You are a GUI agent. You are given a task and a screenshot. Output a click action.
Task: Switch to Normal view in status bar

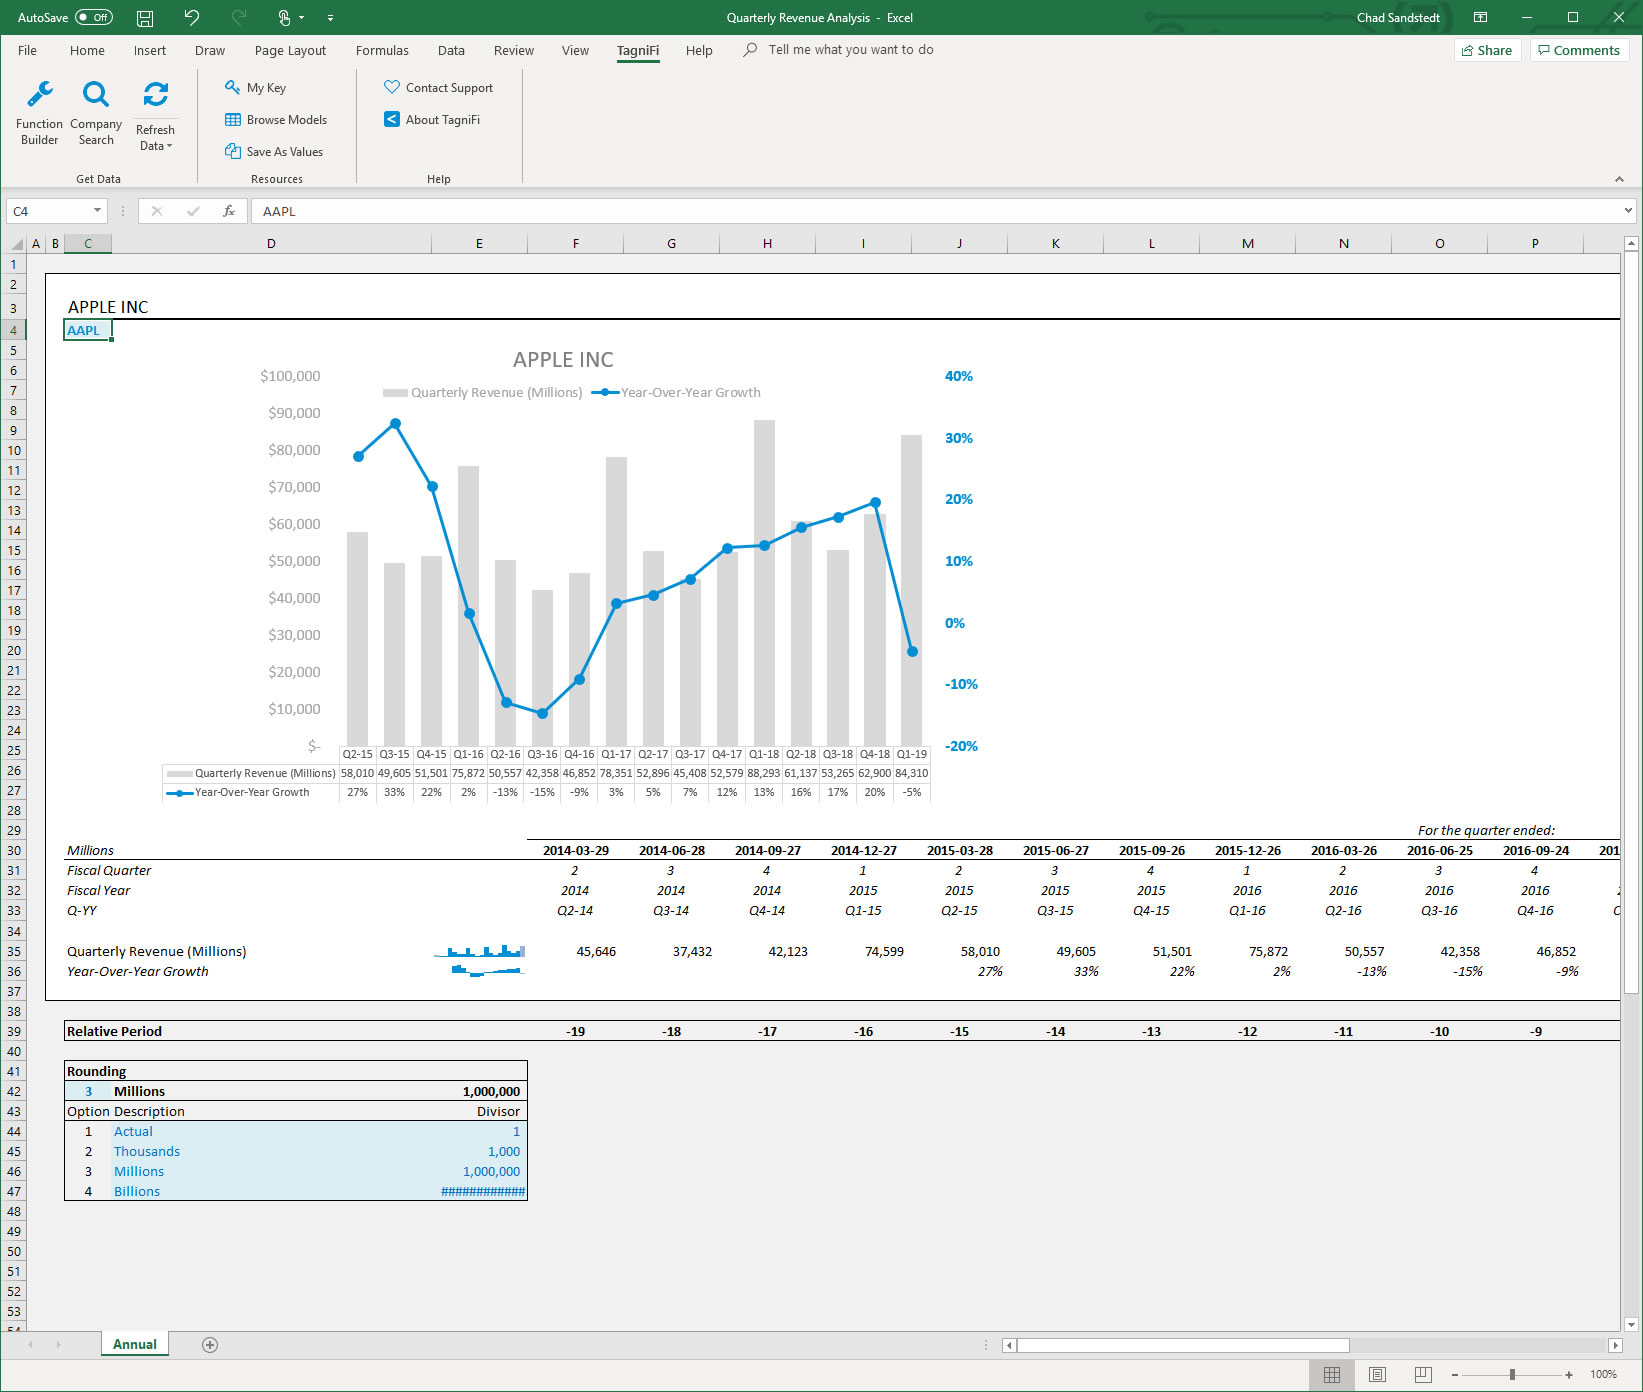point(1332,1375)
